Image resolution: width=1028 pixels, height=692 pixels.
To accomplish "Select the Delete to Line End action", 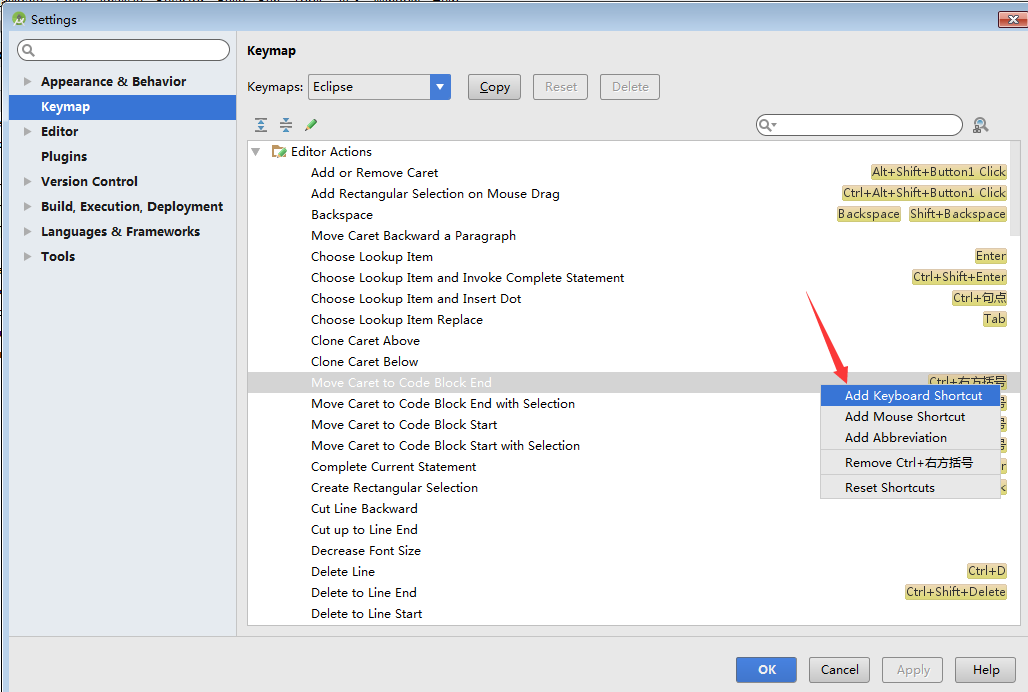I will pyautogui.click(x=364, y=592).
